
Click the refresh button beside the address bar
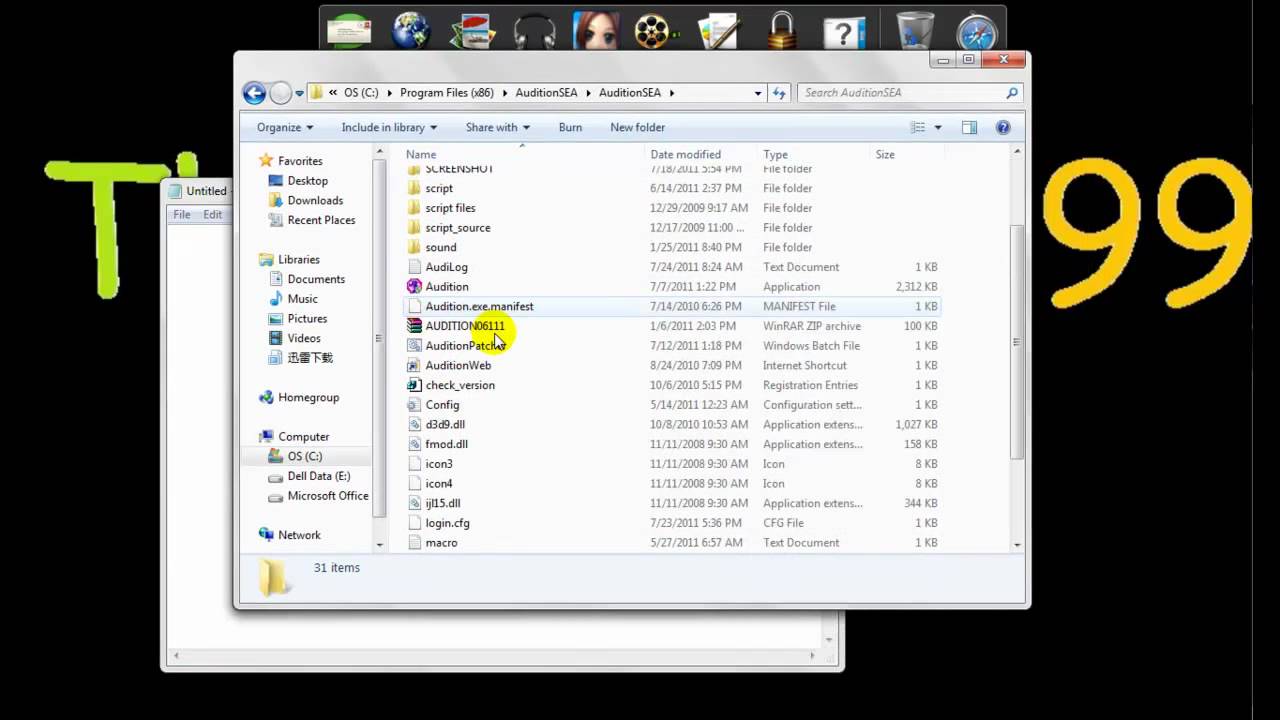[780, 93]
